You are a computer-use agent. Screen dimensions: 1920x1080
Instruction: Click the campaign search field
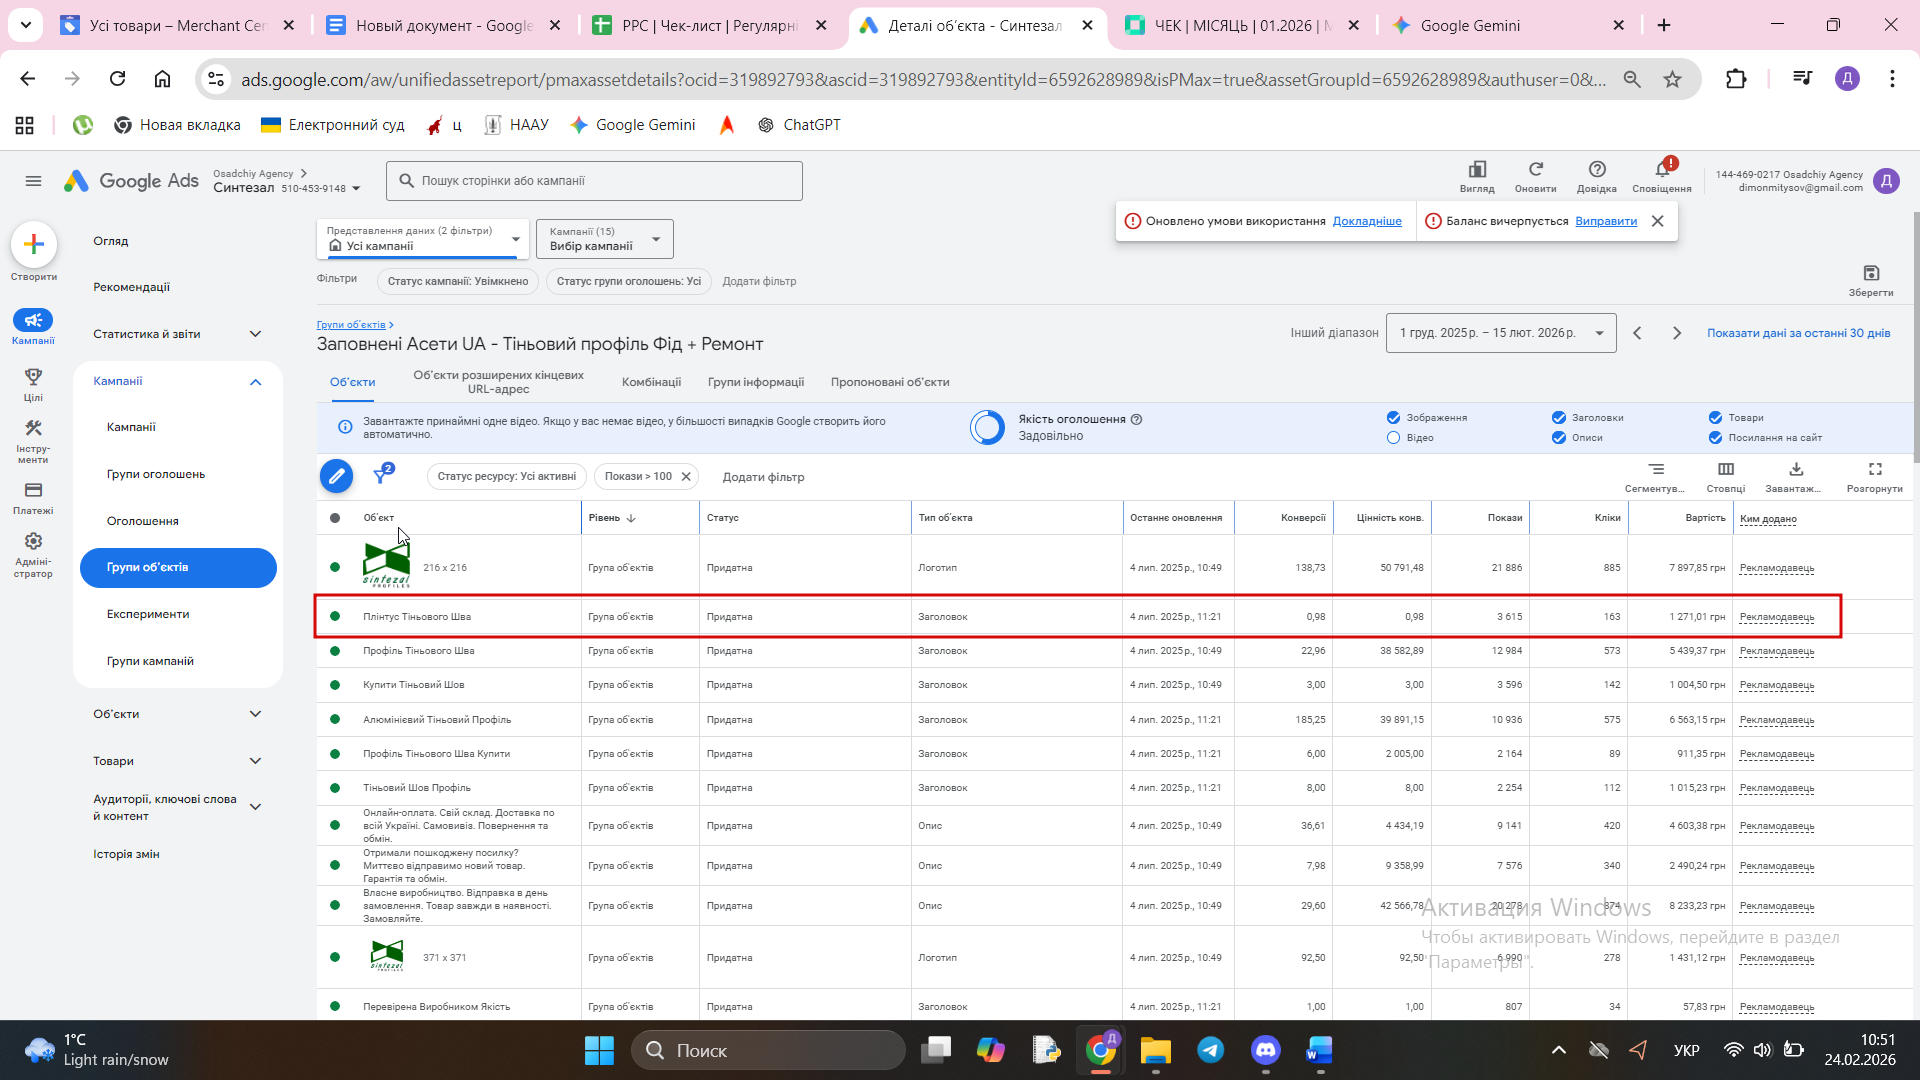pos(594,181)
